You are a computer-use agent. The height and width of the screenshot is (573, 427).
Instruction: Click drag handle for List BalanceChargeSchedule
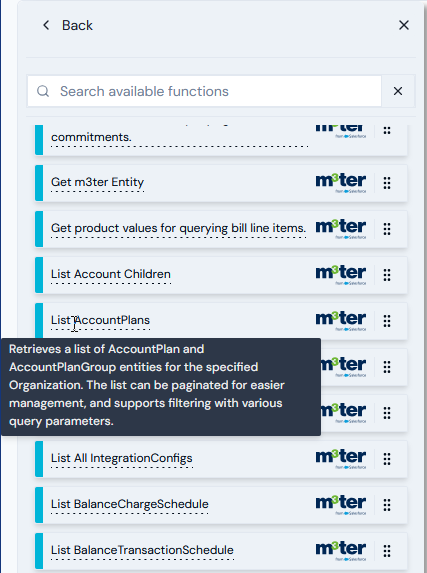387,505
